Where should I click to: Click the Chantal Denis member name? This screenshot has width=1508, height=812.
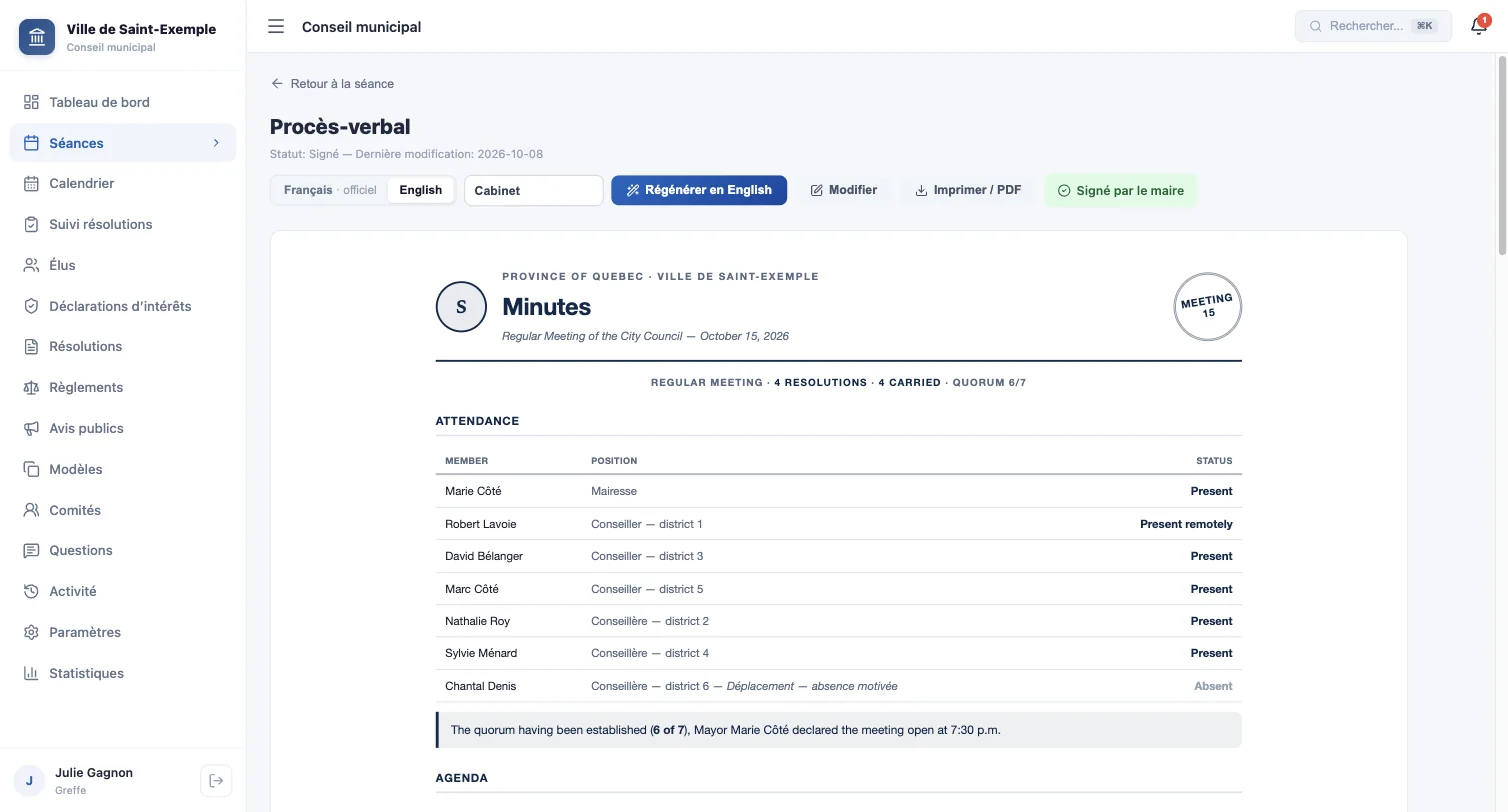pos(481,686)
